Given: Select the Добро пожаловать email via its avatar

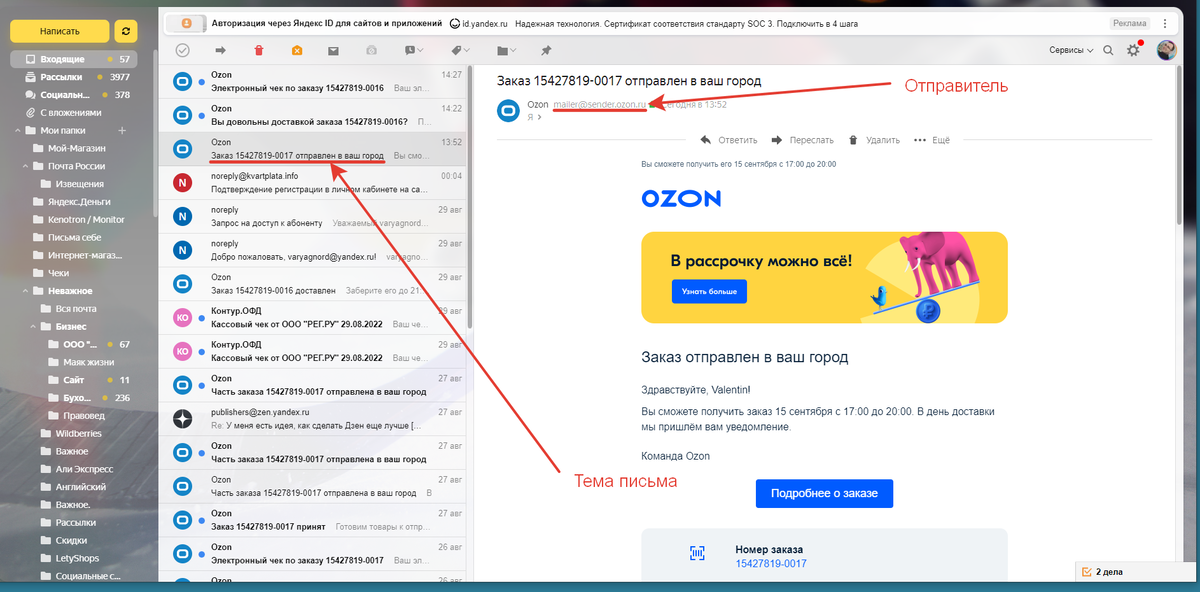Looking at the screenshot, I should [182, 250].
